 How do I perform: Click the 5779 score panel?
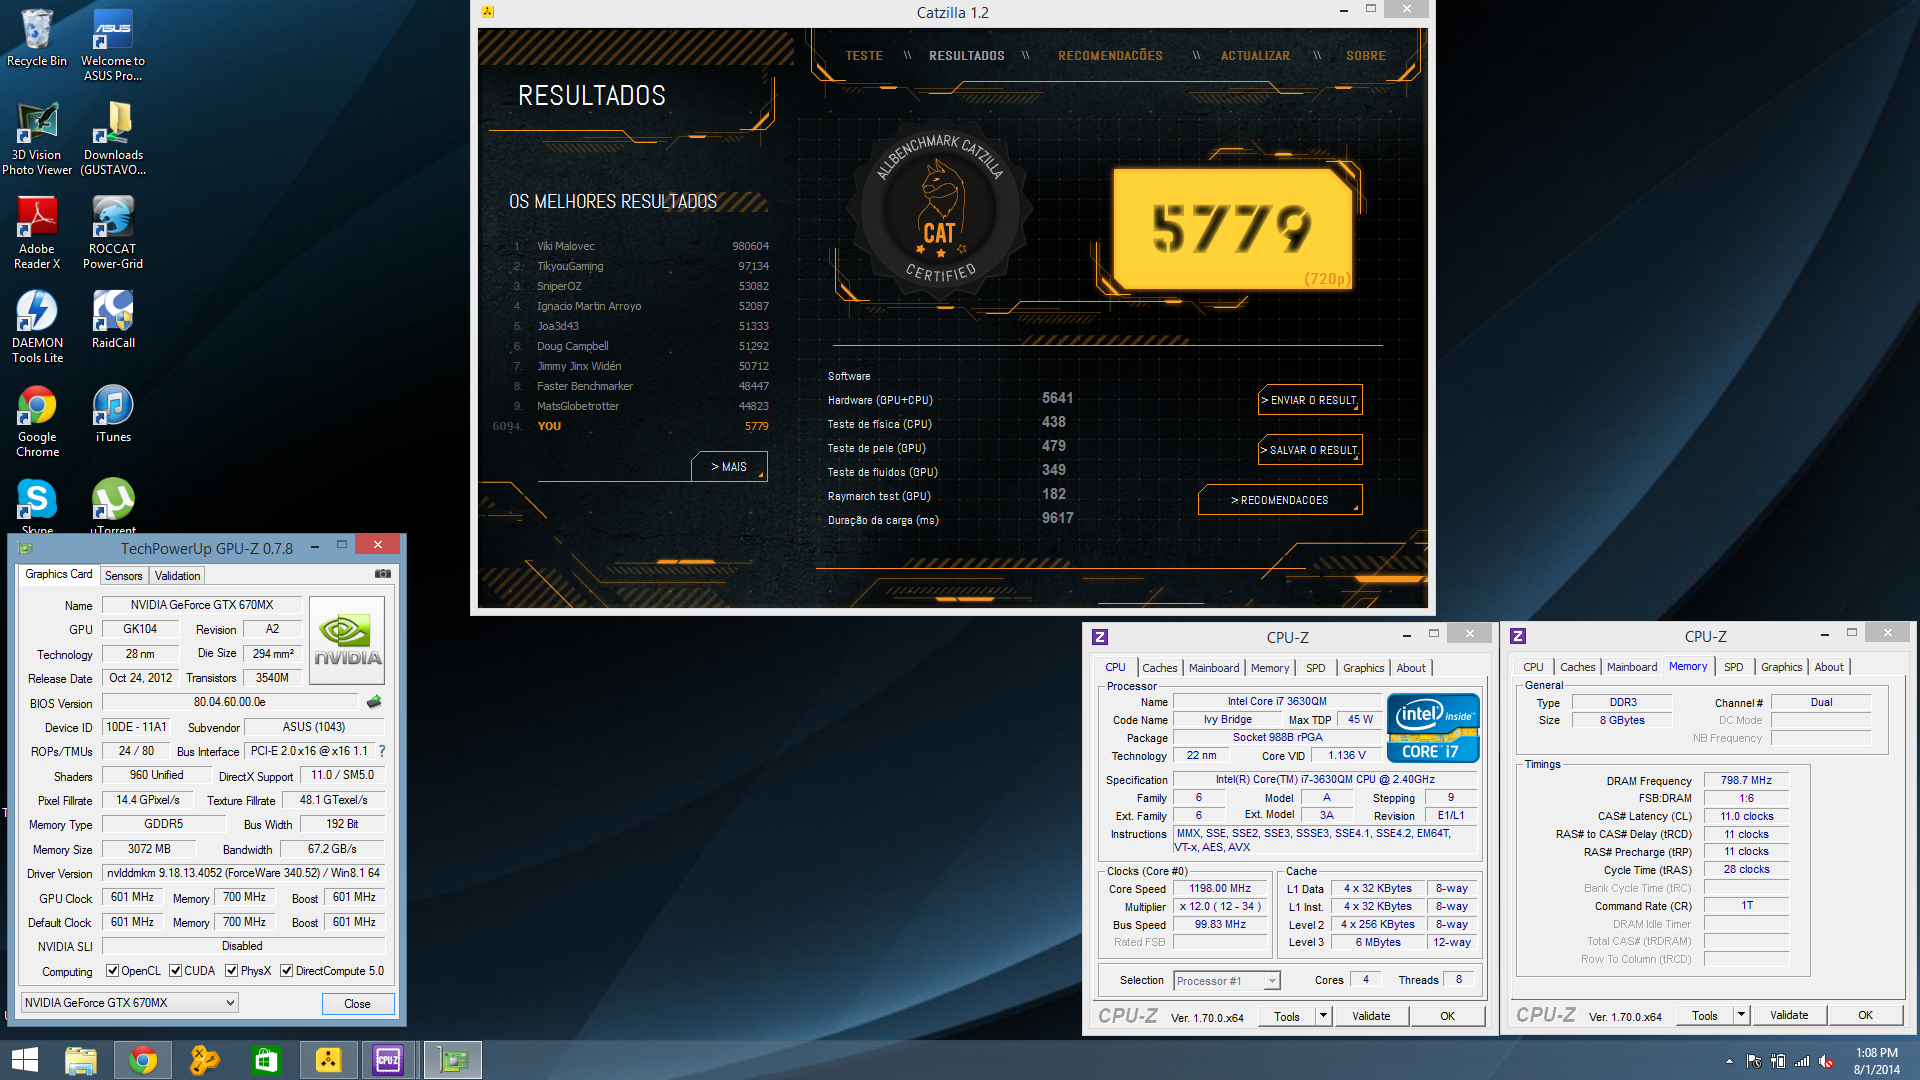click(1232, 228)
